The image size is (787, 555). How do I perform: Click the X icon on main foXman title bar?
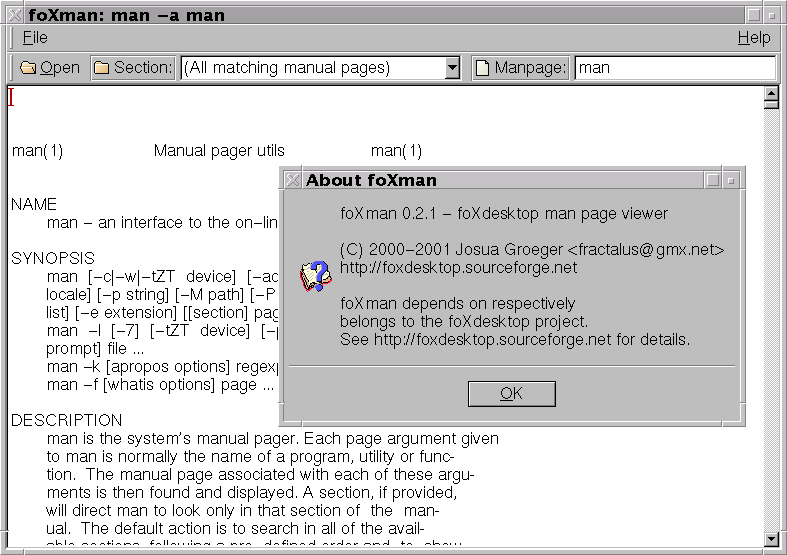point(12,15)
